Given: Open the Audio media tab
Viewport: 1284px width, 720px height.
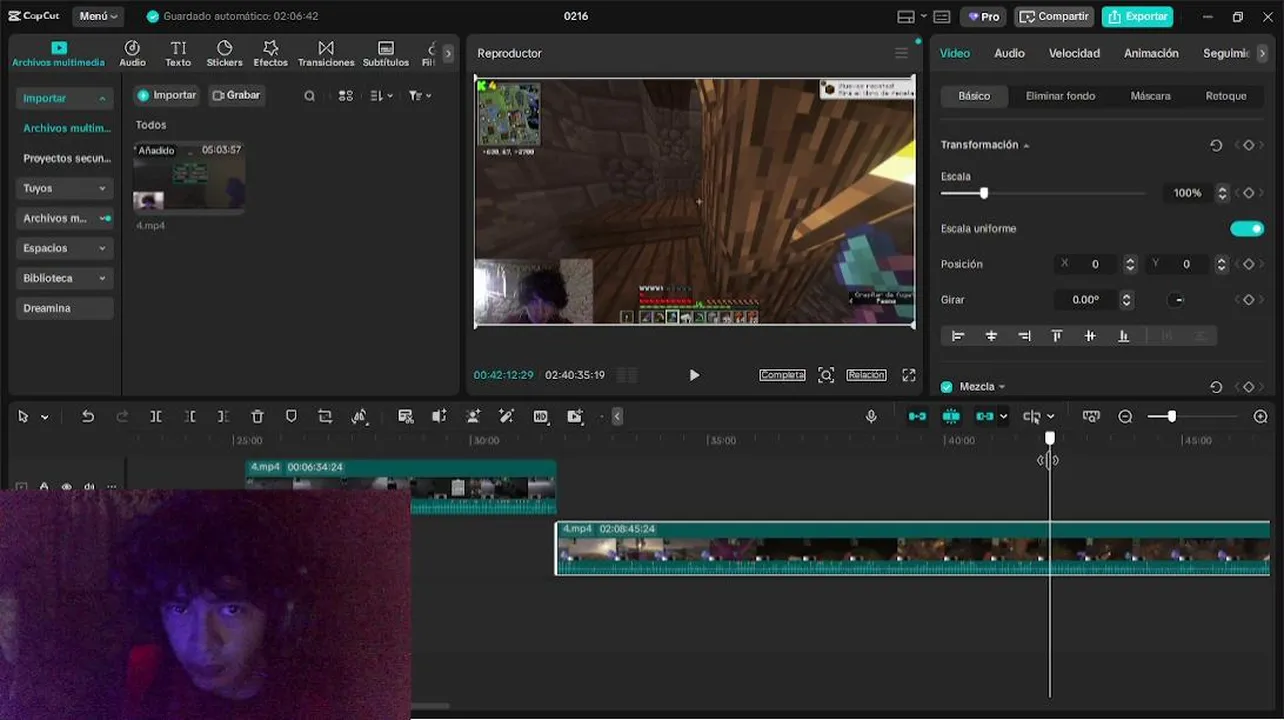Looking at the screenshot, I should [132, 54].
